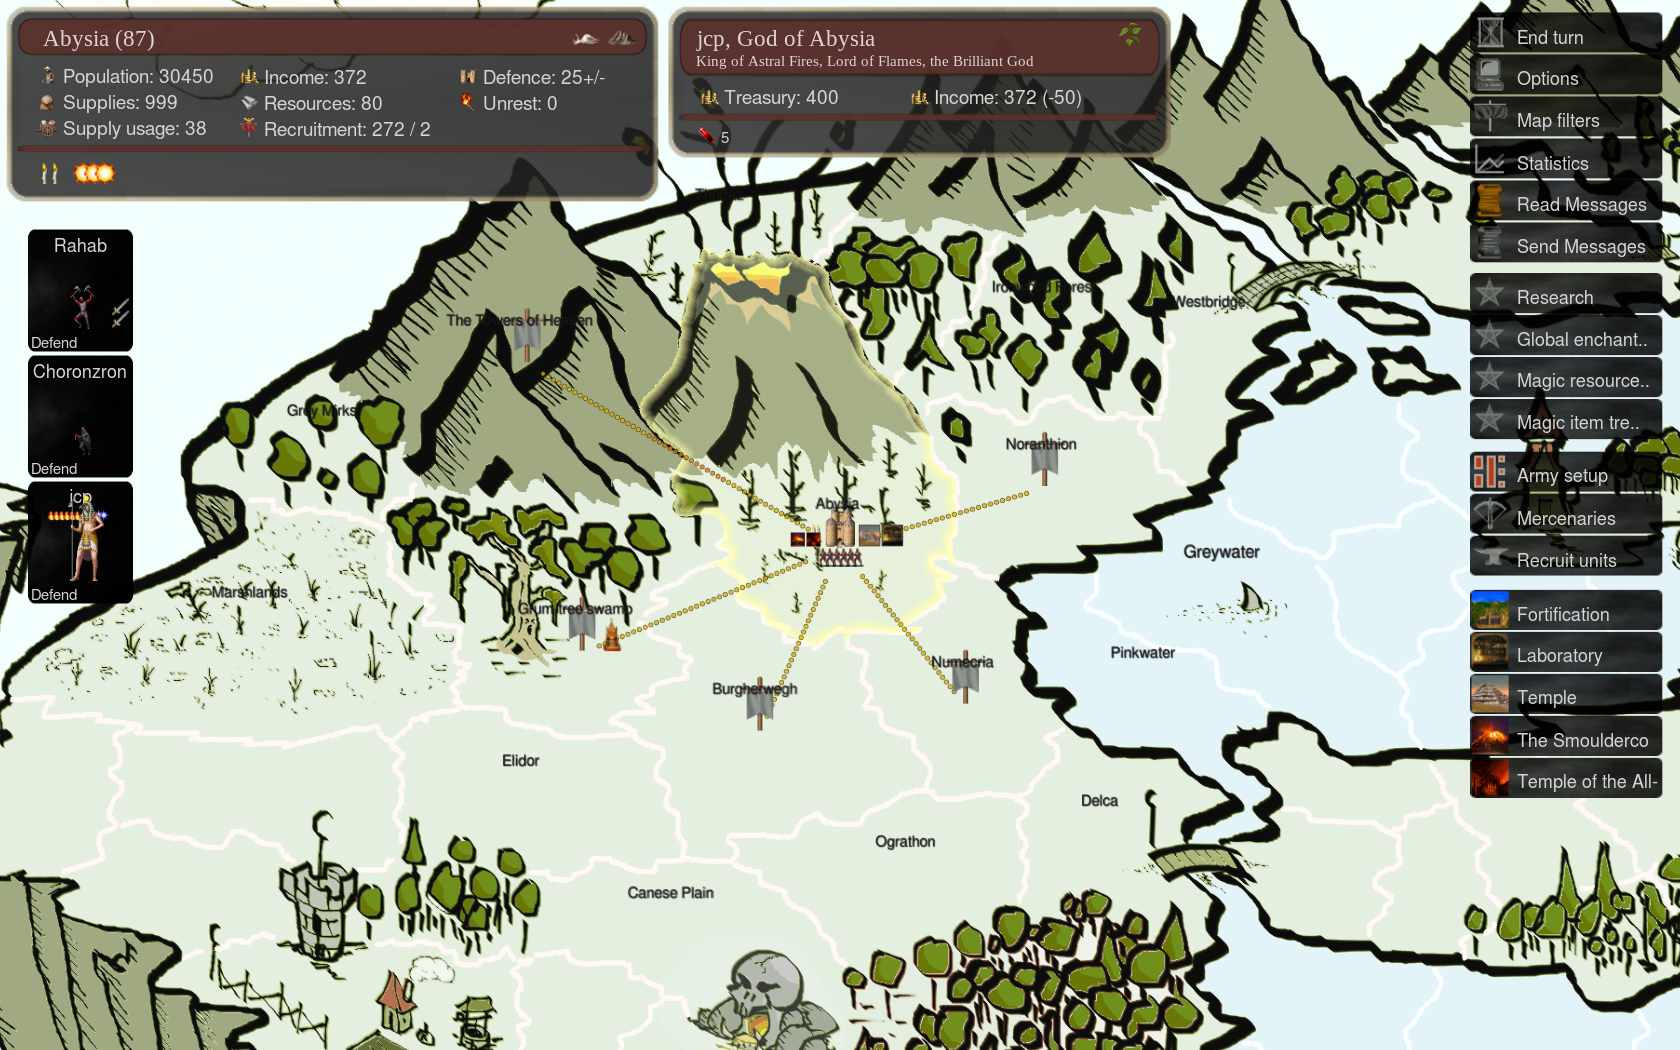1680x1050 pixels.
Task: Open the Options menu
Action: tap(1566, 76)
